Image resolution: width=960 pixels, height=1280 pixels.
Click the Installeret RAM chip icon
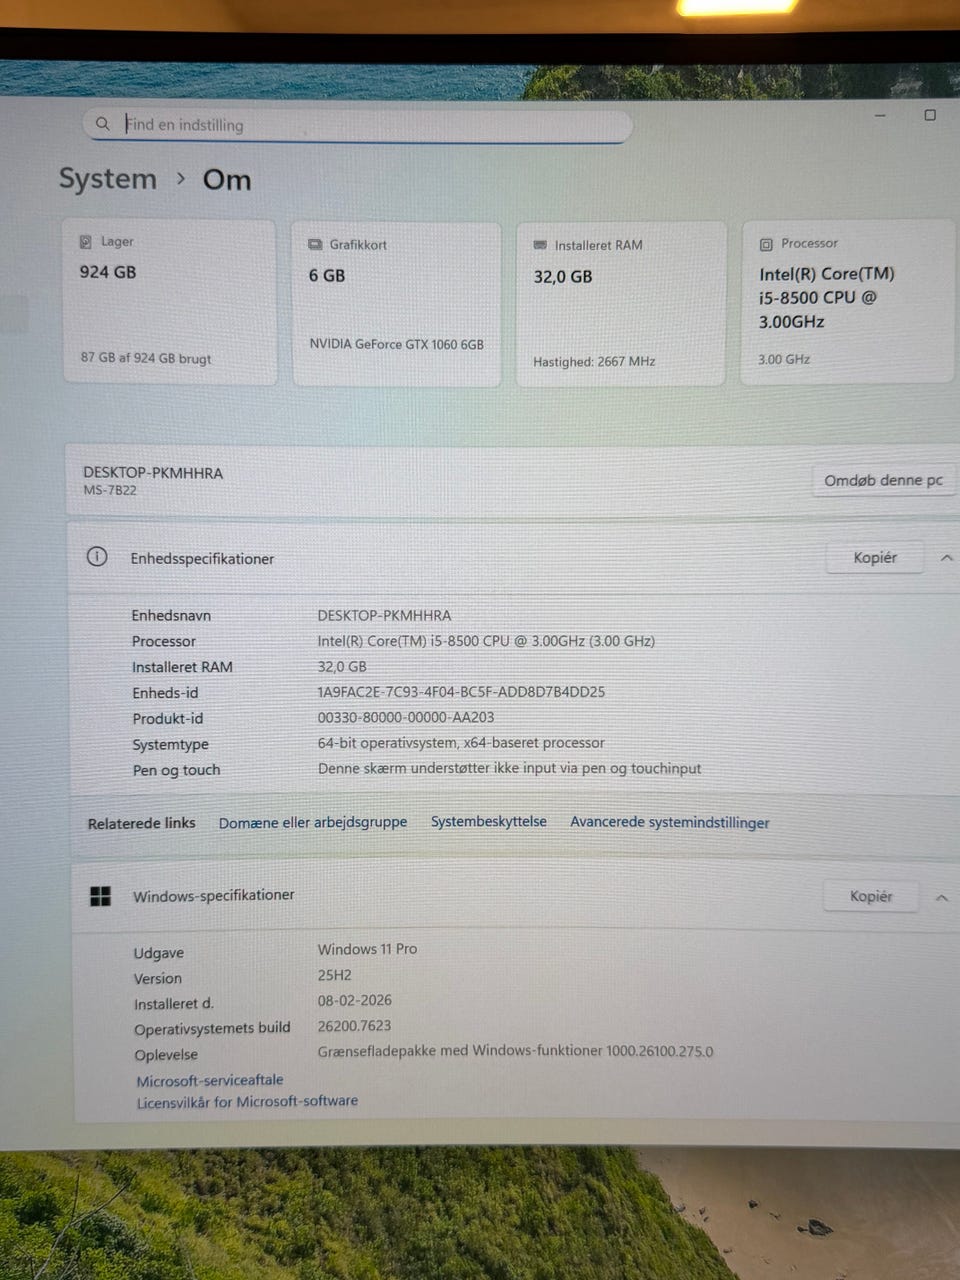point(540,245)
